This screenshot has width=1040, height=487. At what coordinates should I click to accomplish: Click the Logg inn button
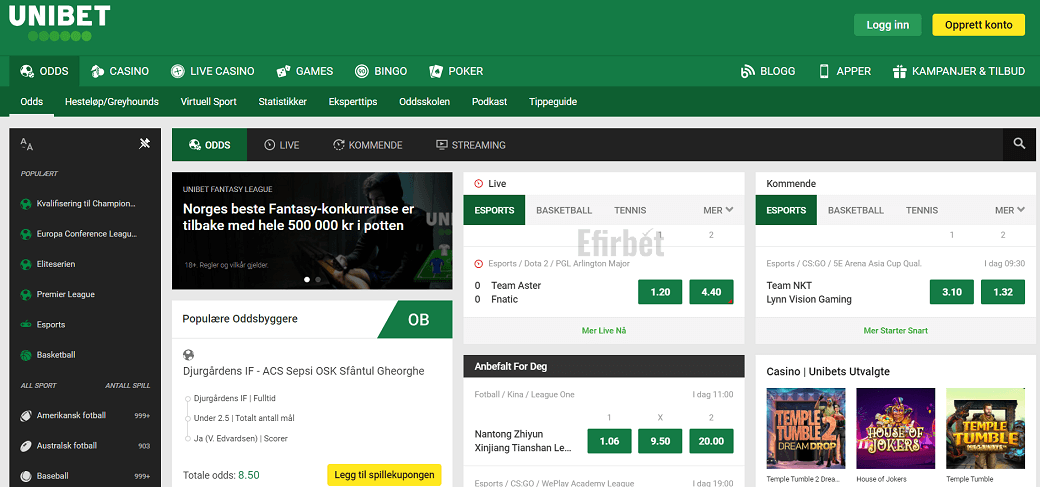tap(887, 25)
